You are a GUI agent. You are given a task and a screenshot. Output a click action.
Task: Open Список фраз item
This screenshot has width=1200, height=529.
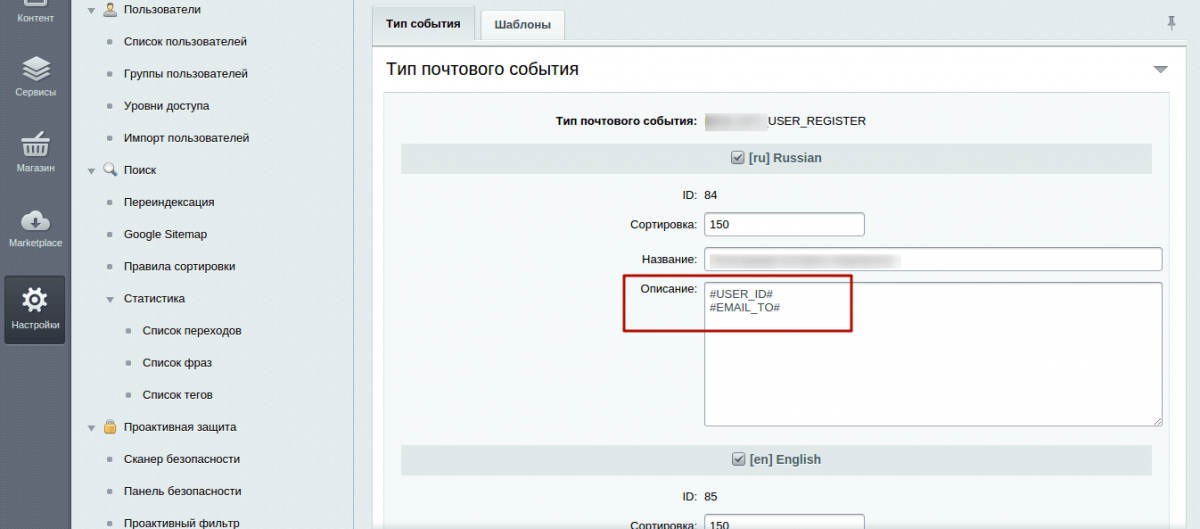pos(177,363)
